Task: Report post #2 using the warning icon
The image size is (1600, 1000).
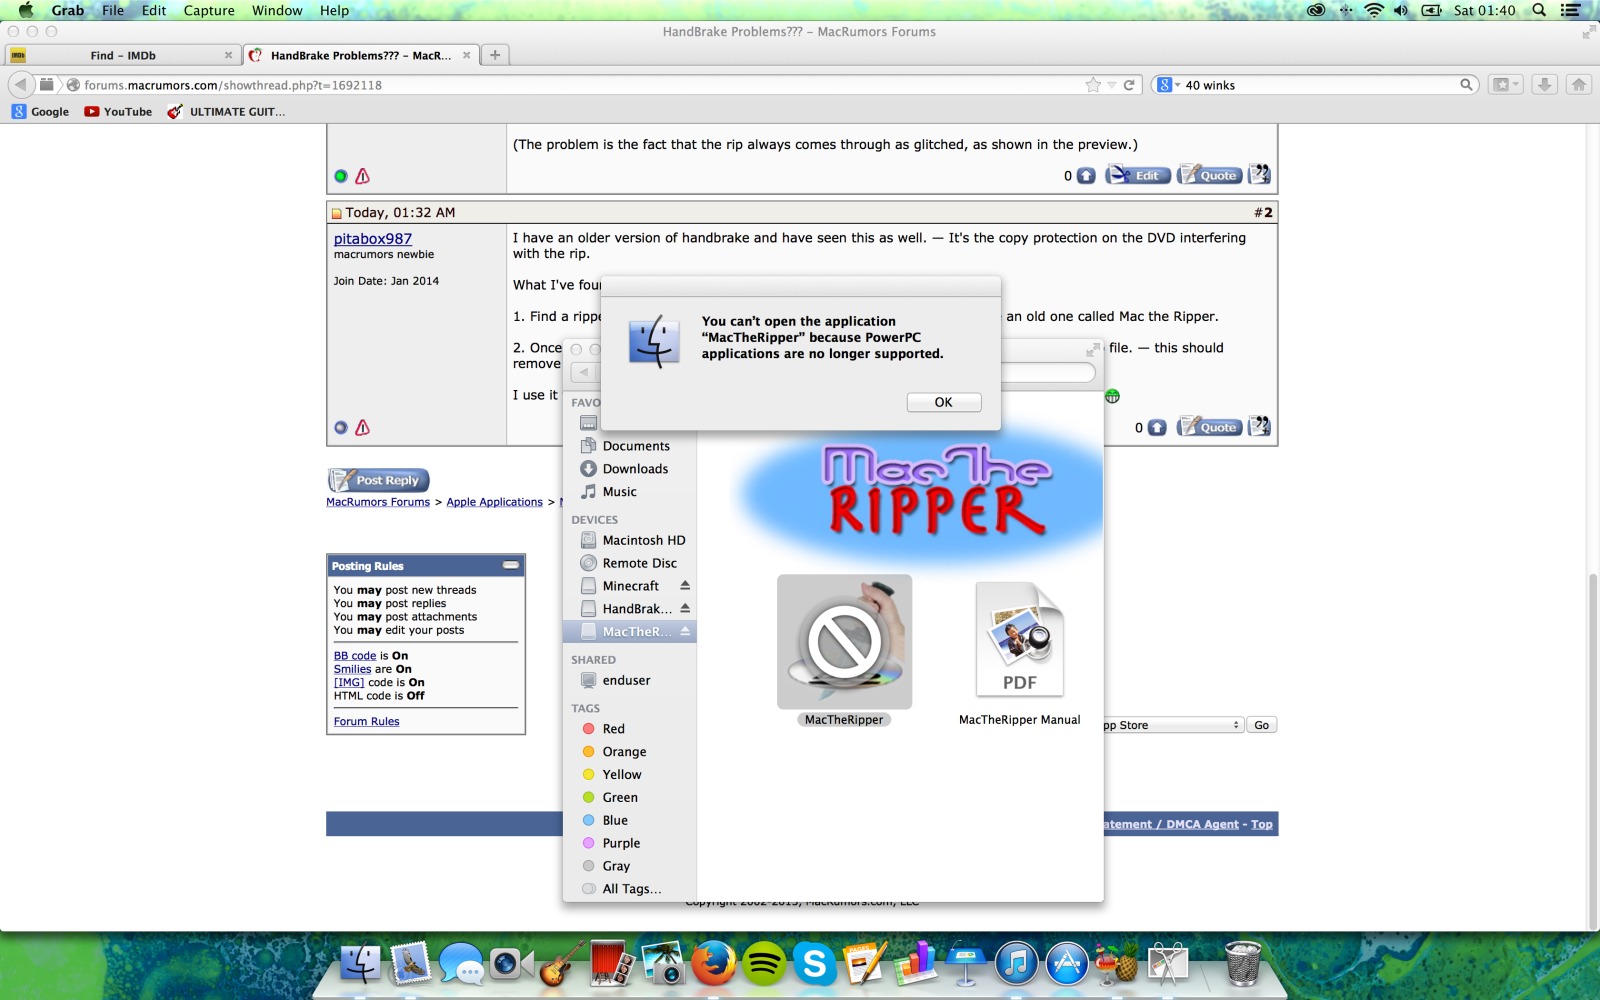Action: pos(363,428)
